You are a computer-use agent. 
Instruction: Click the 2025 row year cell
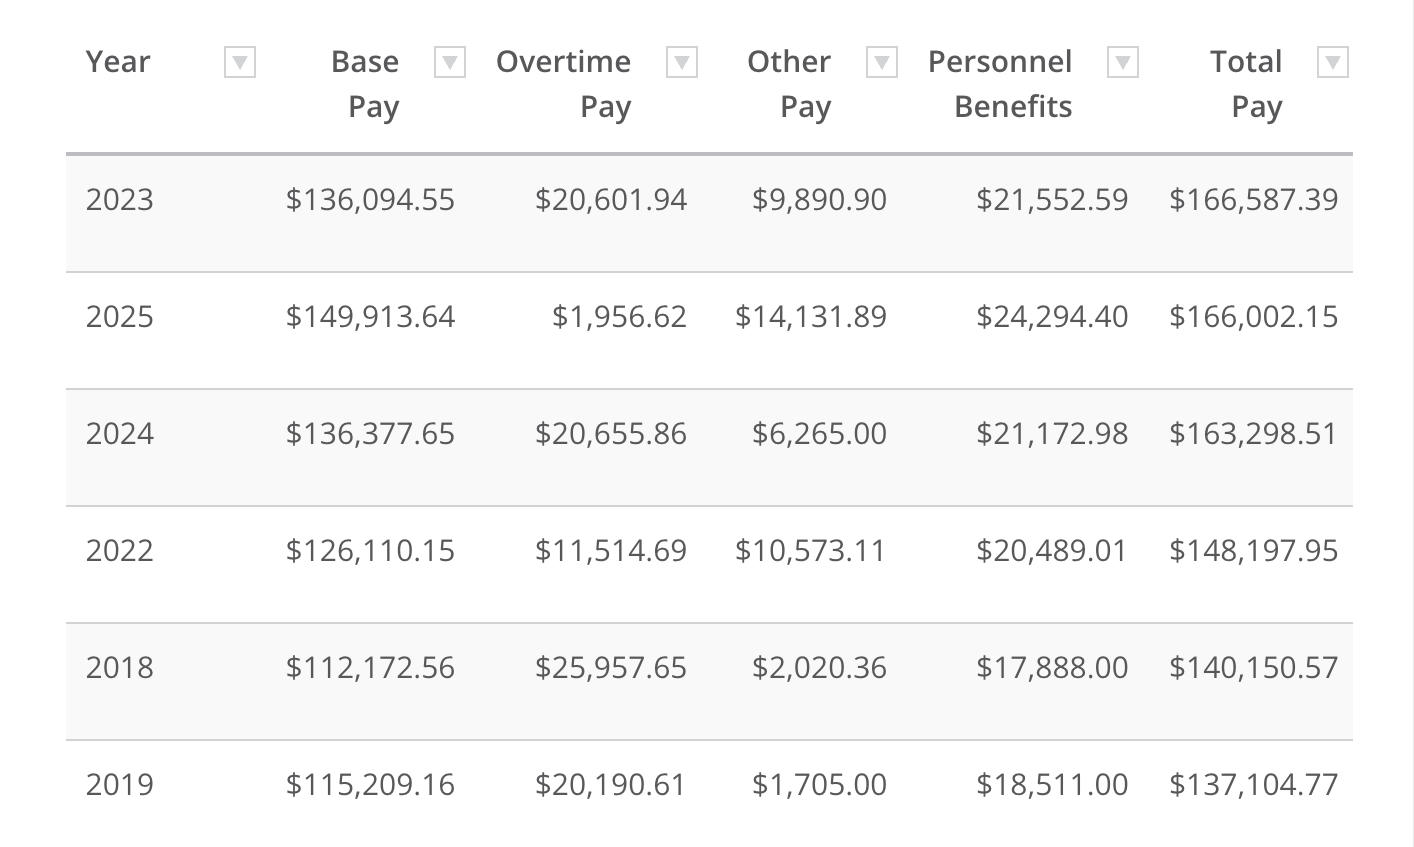pos(120,317)
